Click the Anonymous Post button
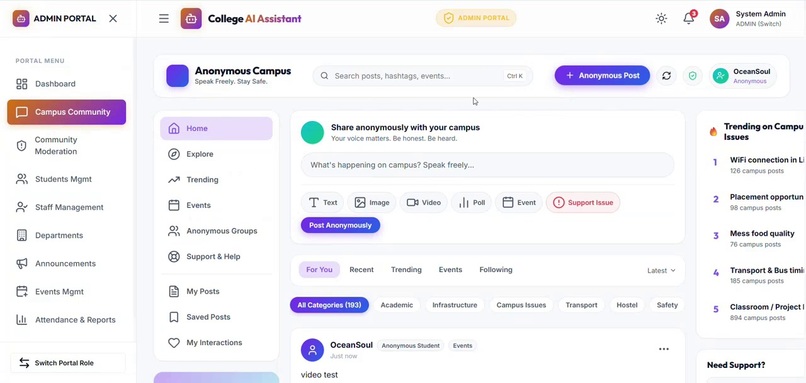The height and width of the screenshot is (383, 806). [602, 76]
